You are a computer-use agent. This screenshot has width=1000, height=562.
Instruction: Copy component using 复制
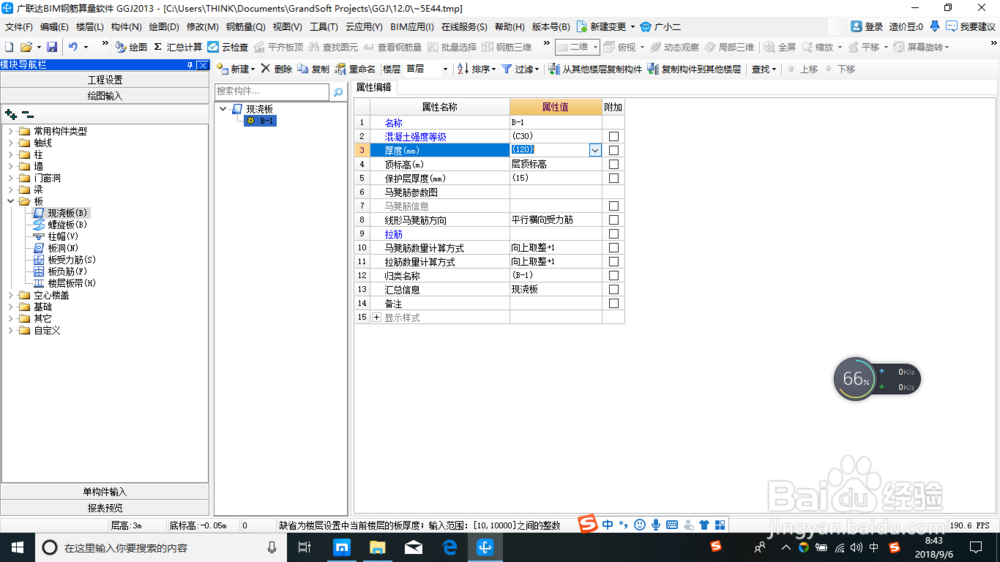(x=313, y=69)
